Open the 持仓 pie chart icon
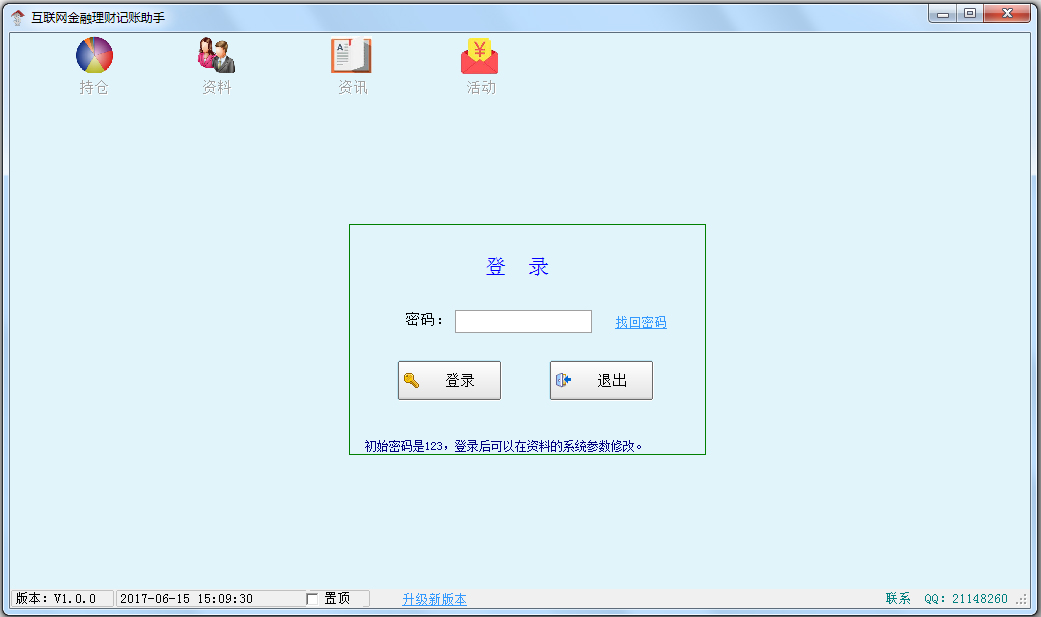This screenshot has width=1041, height=617. coord(94,55)
